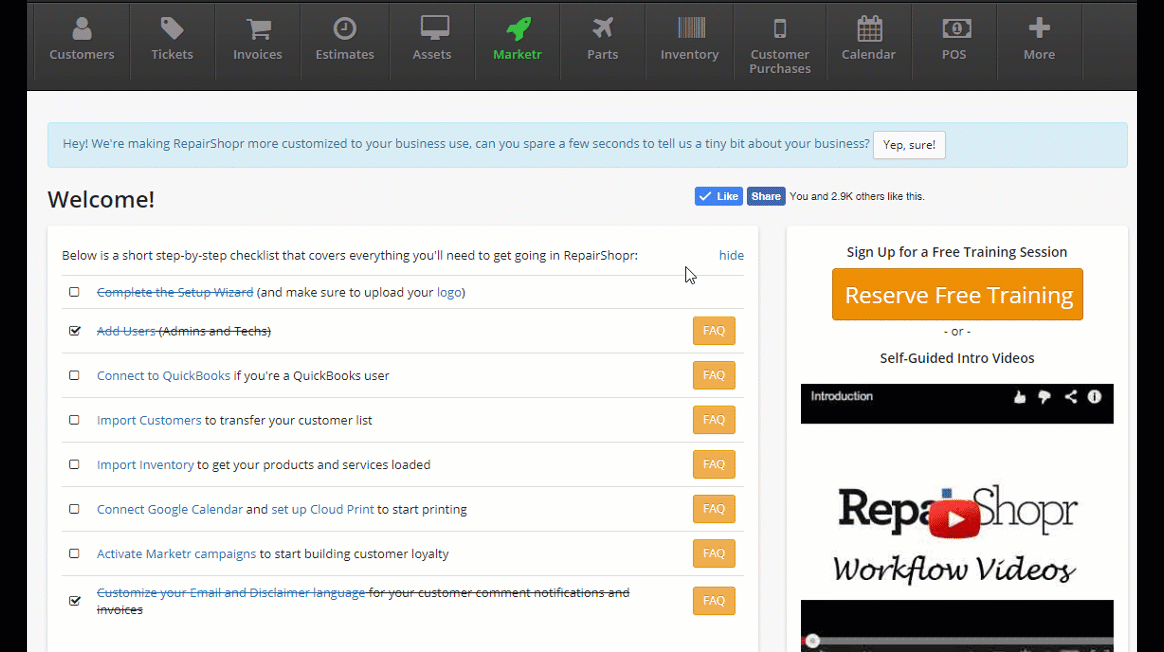Image resolution: width=1164 pixels, height=652 pixels.
Task: Click the info icon on Introduction video
Action: click(1094, 397)
